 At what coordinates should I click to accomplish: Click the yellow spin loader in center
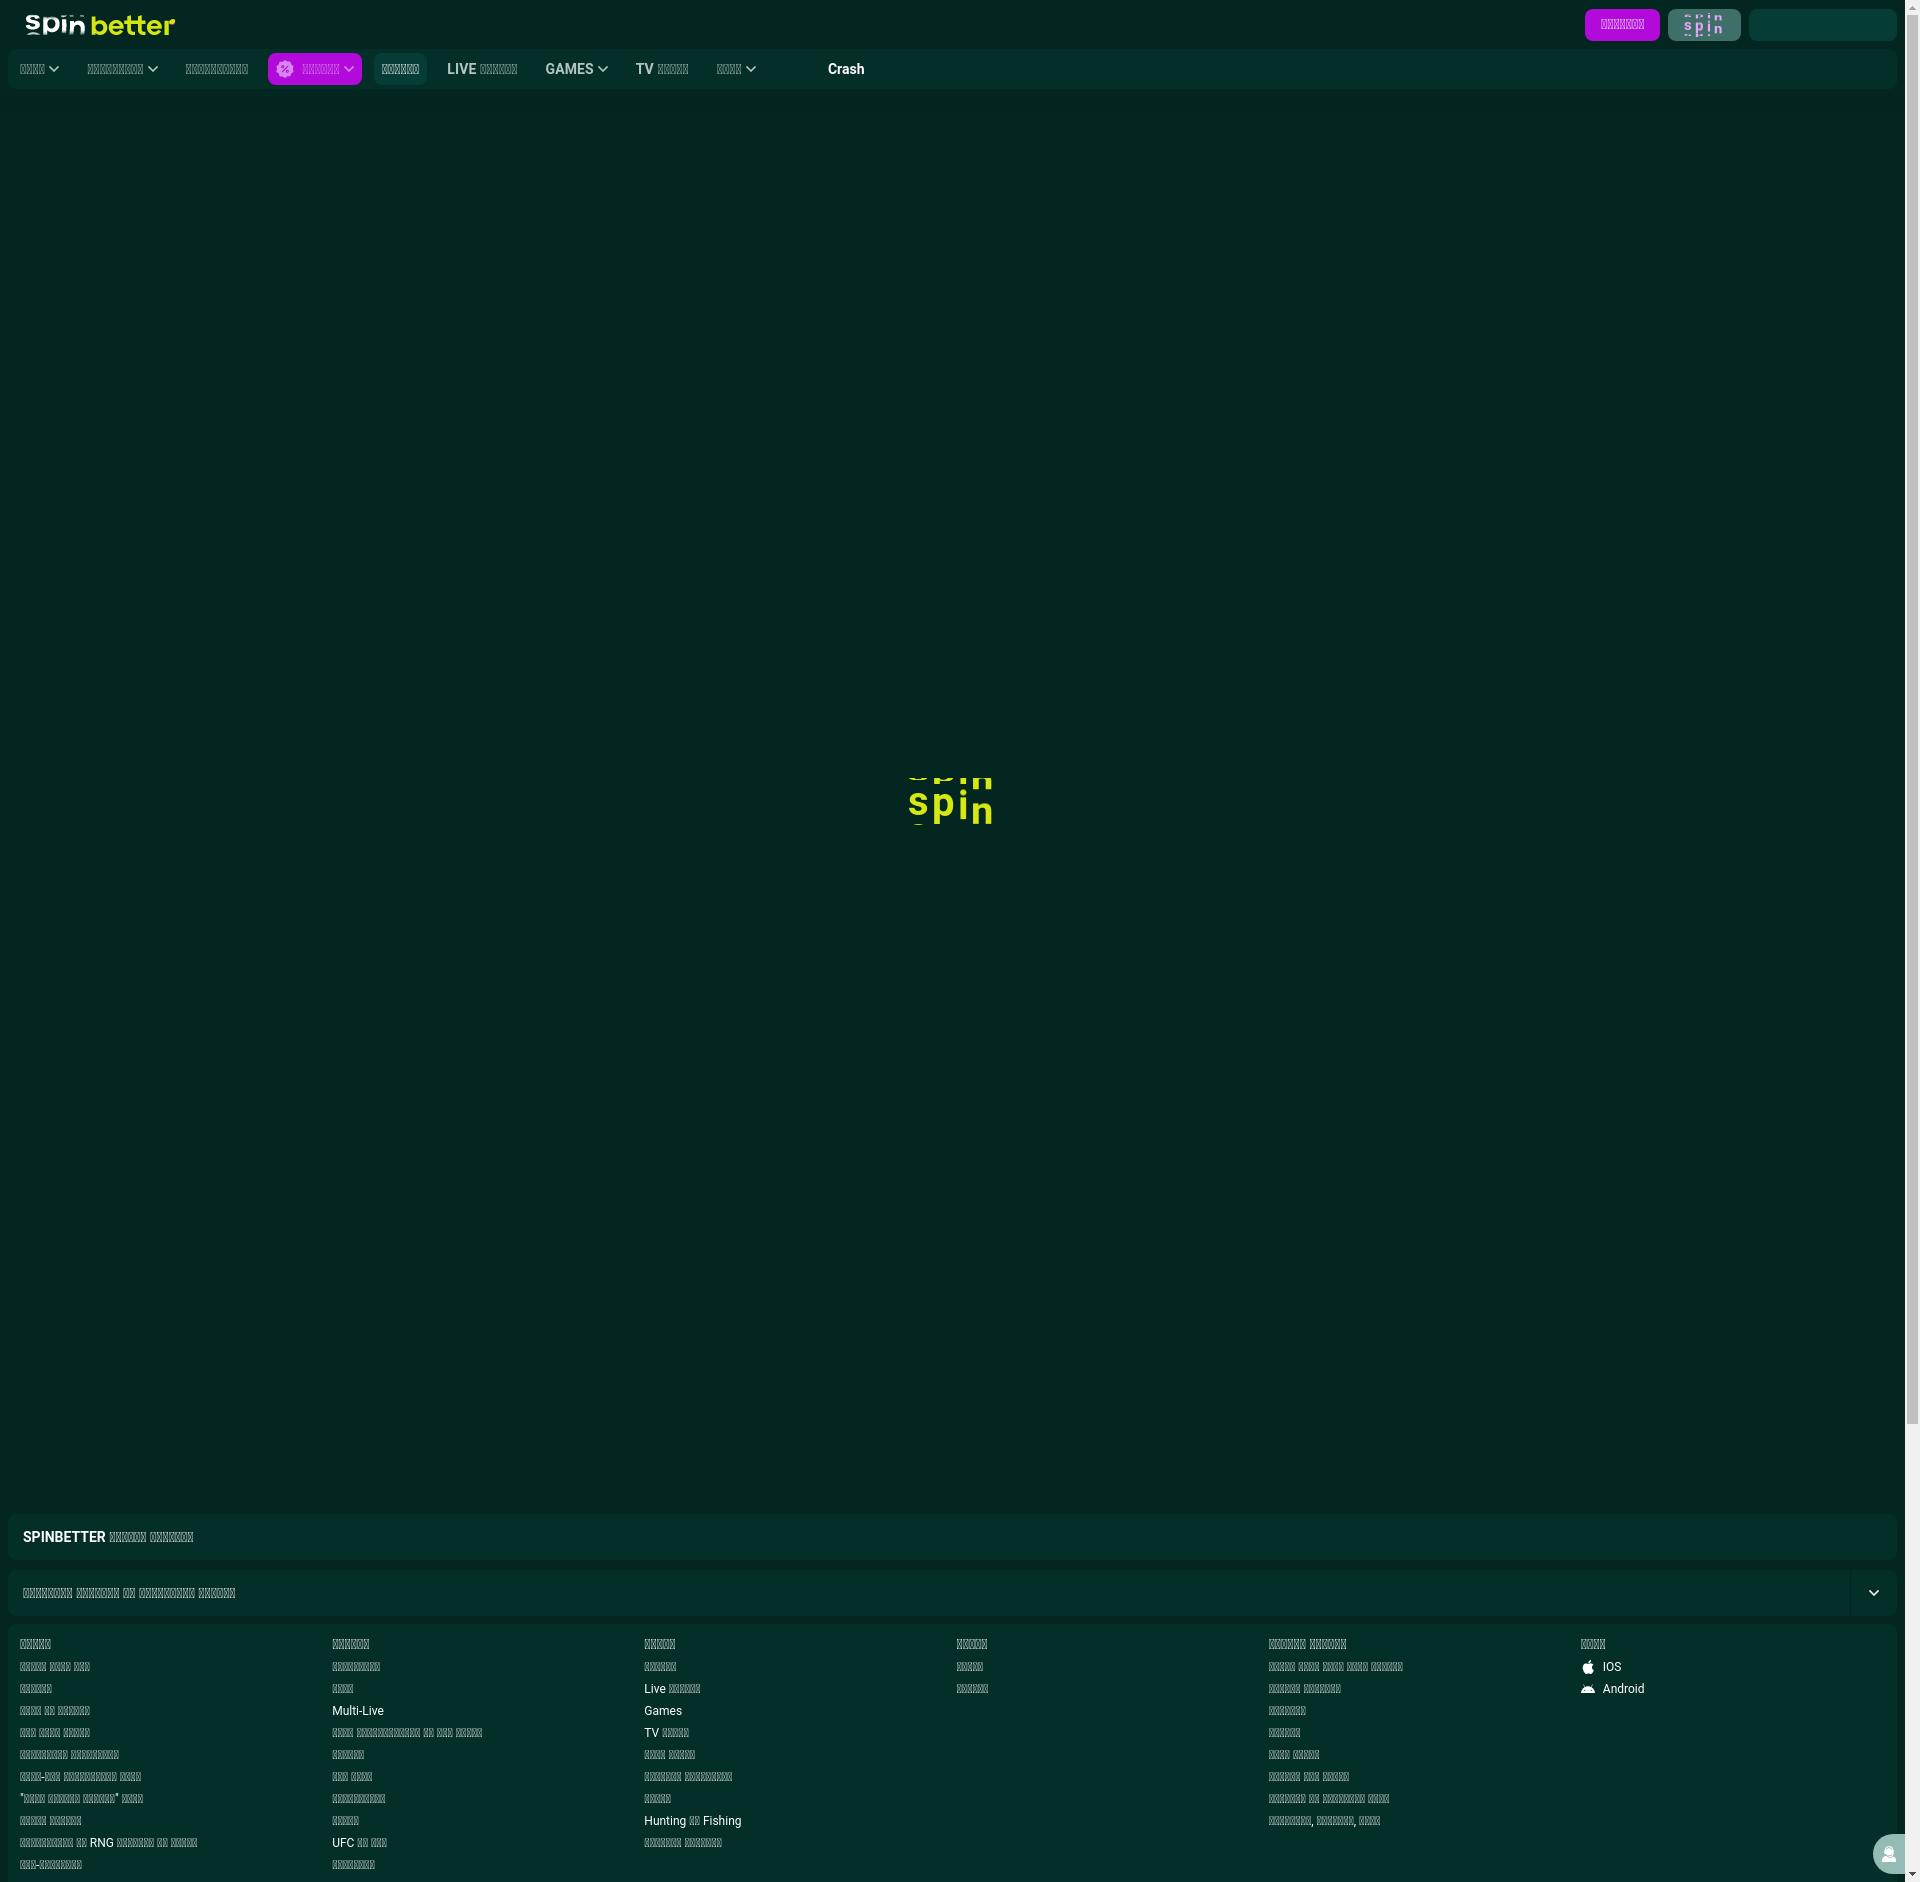(950, 802)
